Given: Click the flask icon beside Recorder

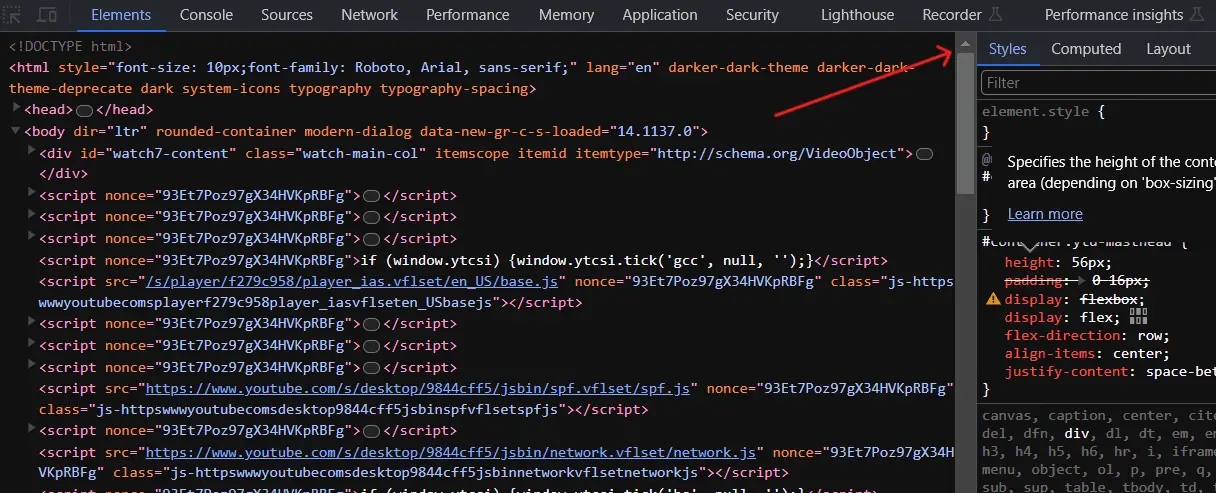Looking at the screenshot, I should click(995, 15).
